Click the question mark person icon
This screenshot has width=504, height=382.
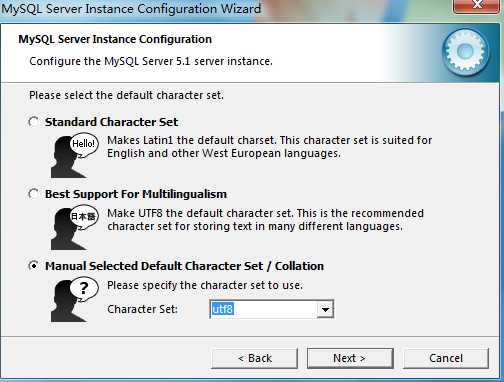pos(75,299)
